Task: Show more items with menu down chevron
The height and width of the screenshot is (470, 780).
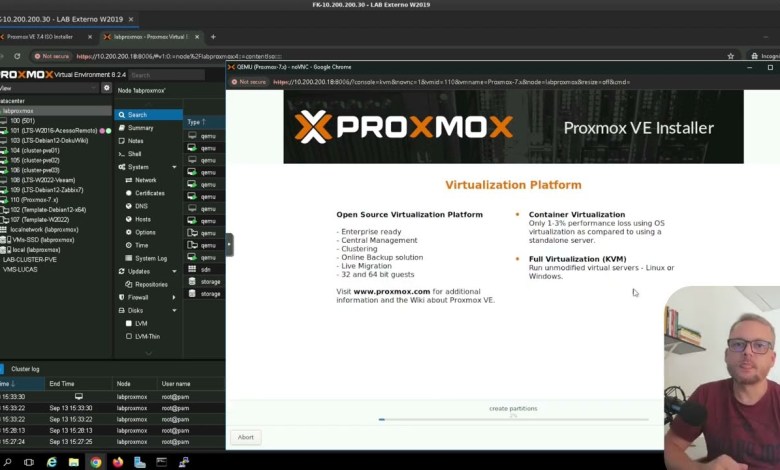Action: (148, 353)
